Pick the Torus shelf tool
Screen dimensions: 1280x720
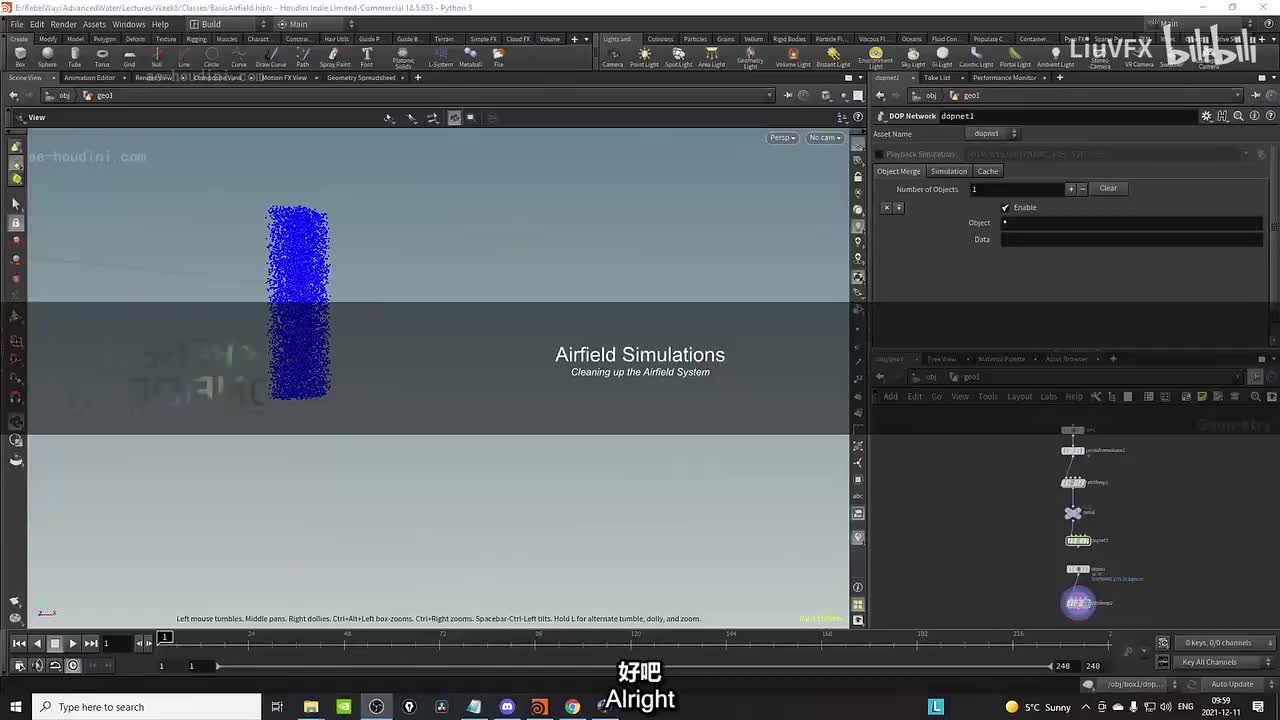coord(102,57)
